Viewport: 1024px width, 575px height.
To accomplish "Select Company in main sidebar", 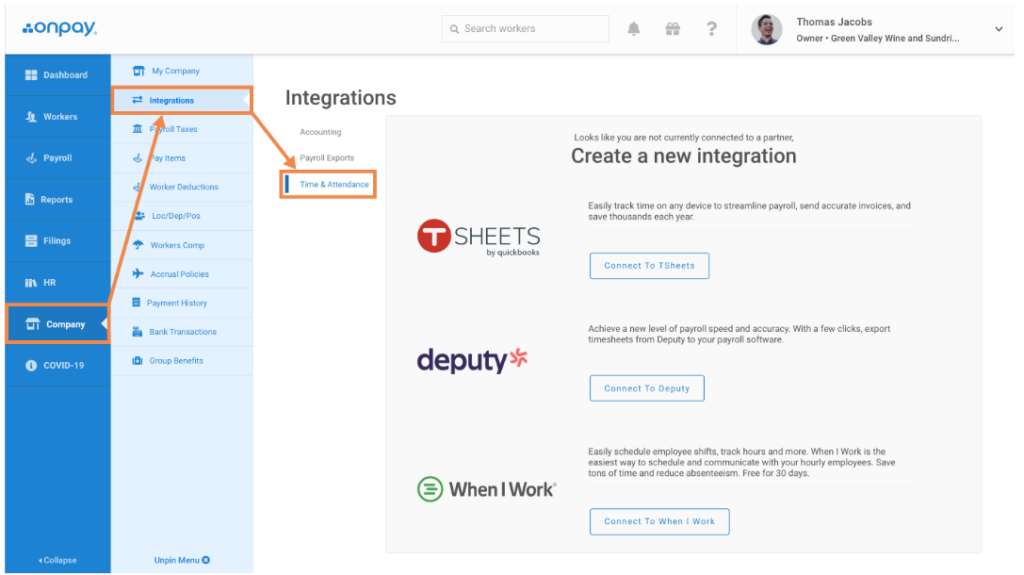I will tap(57, 324).
